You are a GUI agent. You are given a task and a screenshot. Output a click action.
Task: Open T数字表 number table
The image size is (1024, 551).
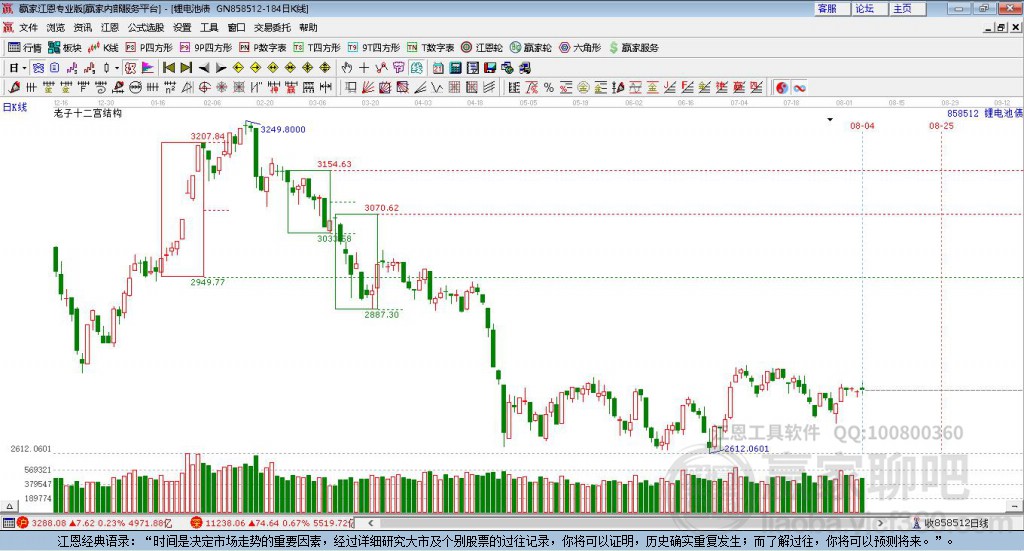(x=430, y=48)
